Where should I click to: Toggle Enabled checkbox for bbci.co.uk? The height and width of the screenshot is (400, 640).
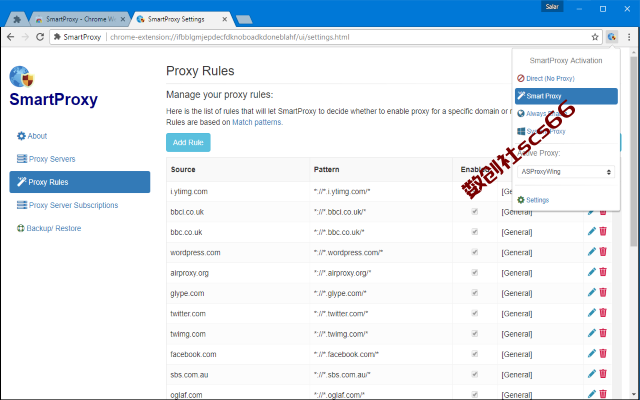(x=474, y=211)
